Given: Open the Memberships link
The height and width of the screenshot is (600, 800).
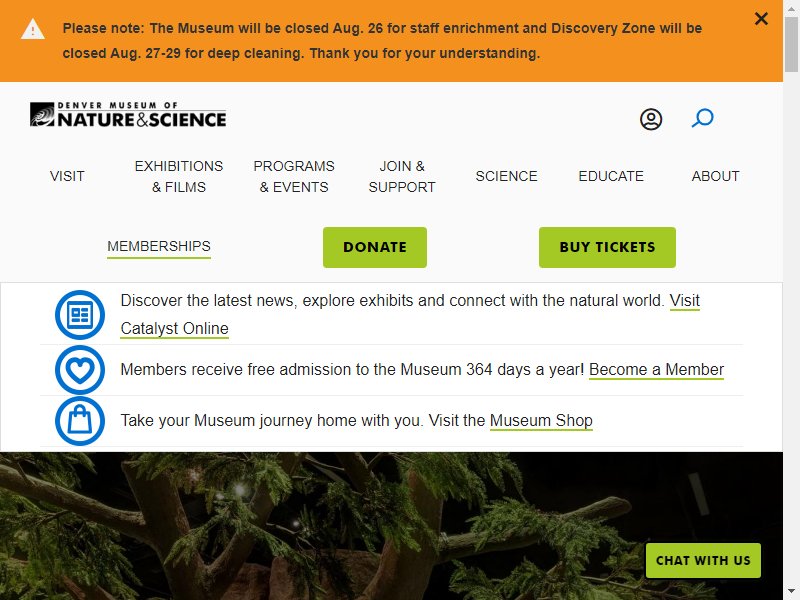Looking at the screenshot, I should point(159,246).
